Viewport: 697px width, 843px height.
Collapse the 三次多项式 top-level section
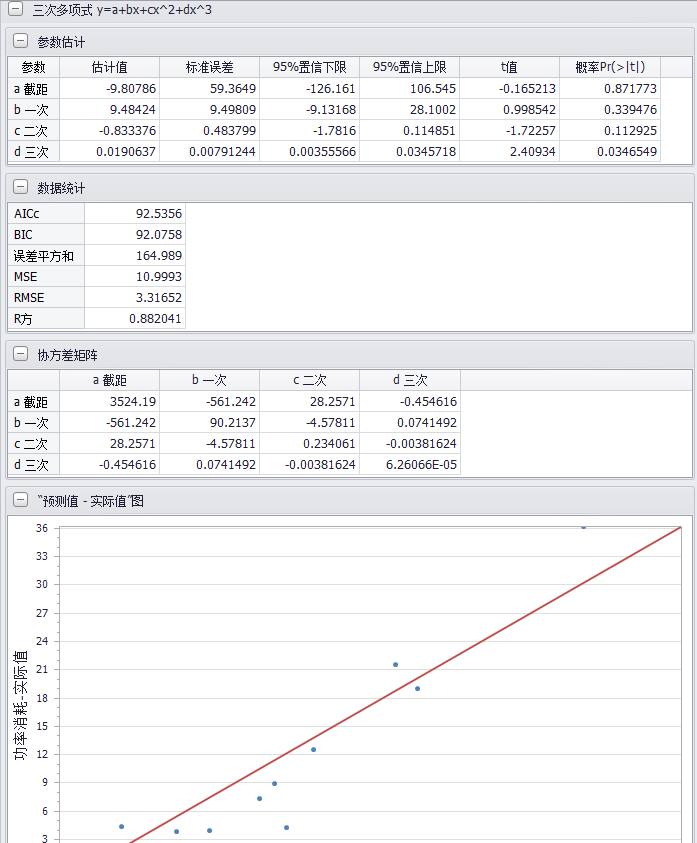click(14, 10)
